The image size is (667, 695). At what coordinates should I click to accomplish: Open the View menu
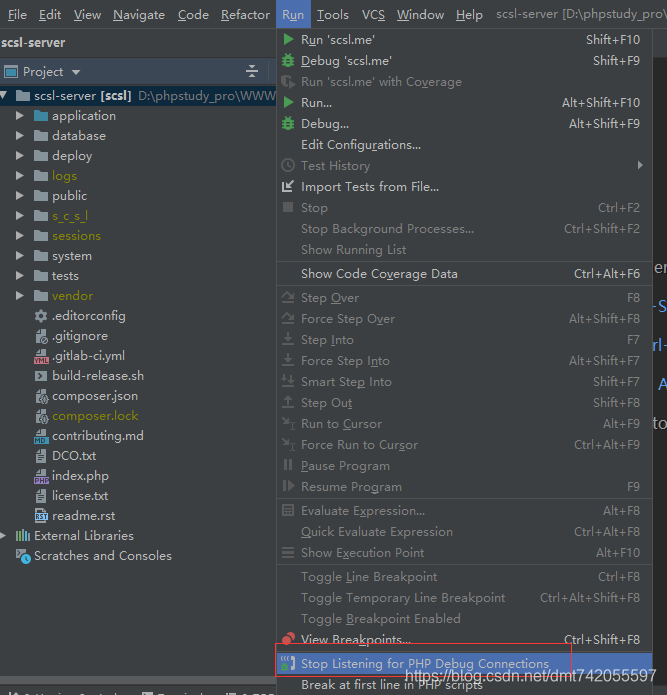pyautogui.click(x=87, y=15)
